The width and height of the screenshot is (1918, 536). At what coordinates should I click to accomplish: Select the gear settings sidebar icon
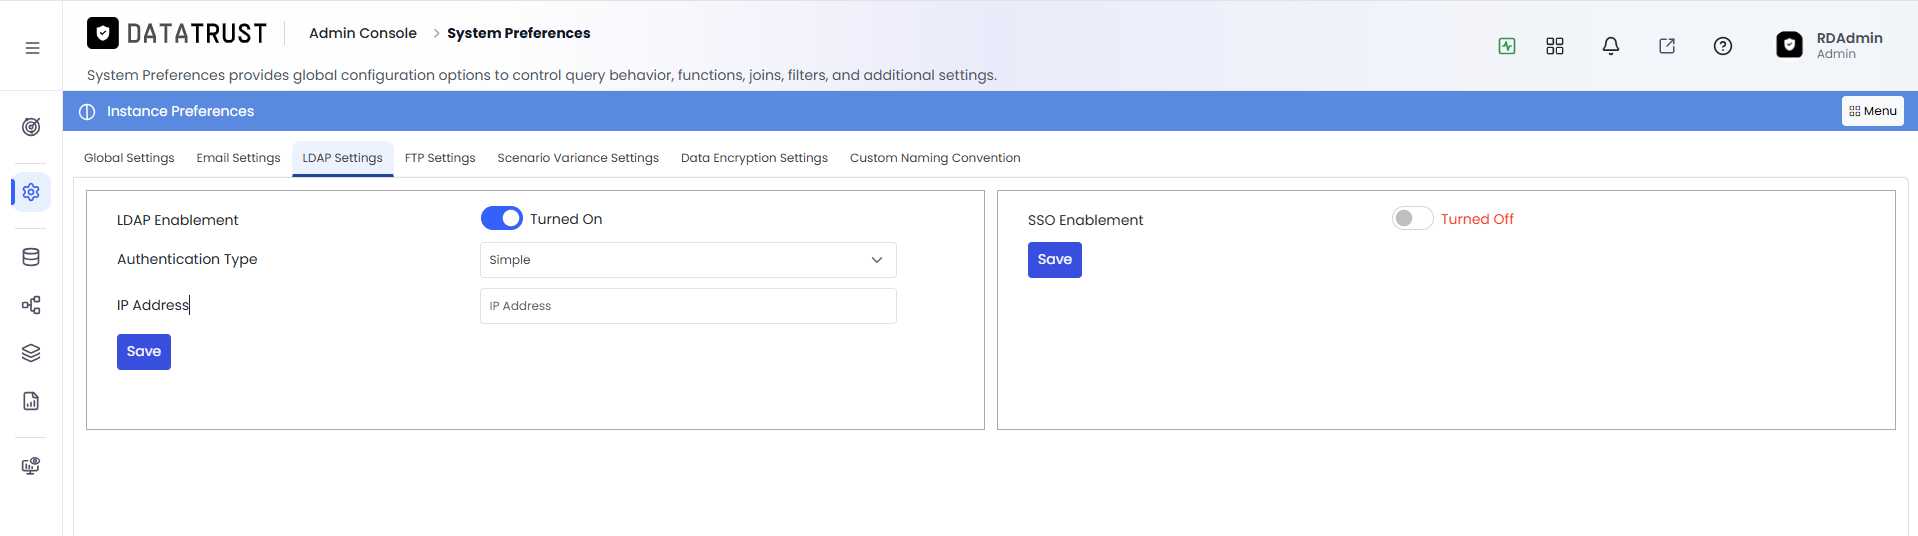click(31, 191)
